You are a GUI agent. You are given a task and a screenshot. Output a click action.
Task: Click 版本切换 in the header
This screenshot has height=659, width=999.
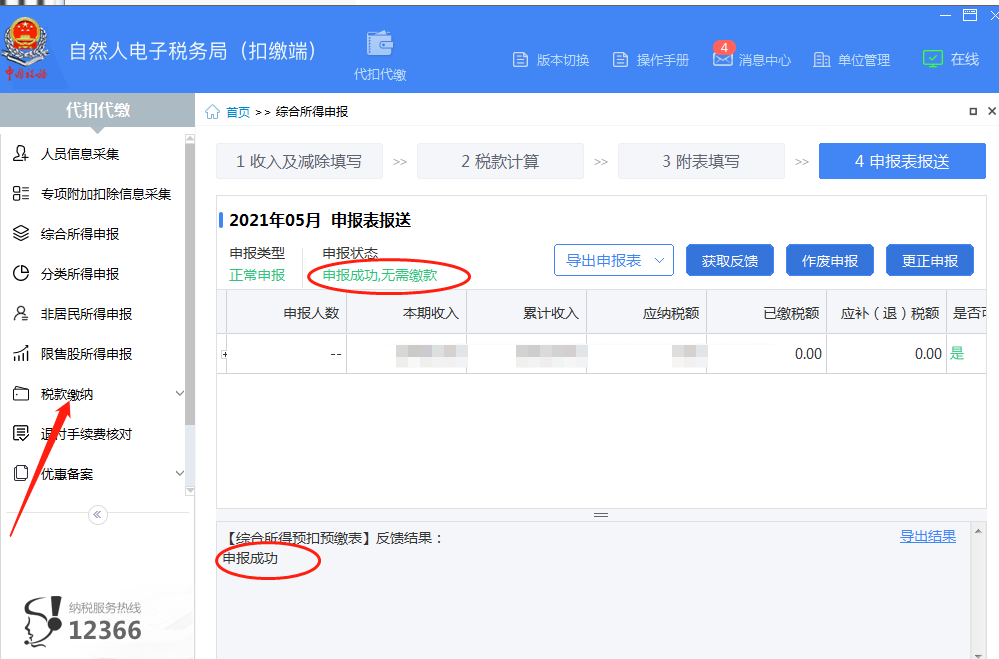tap(563, 60)
